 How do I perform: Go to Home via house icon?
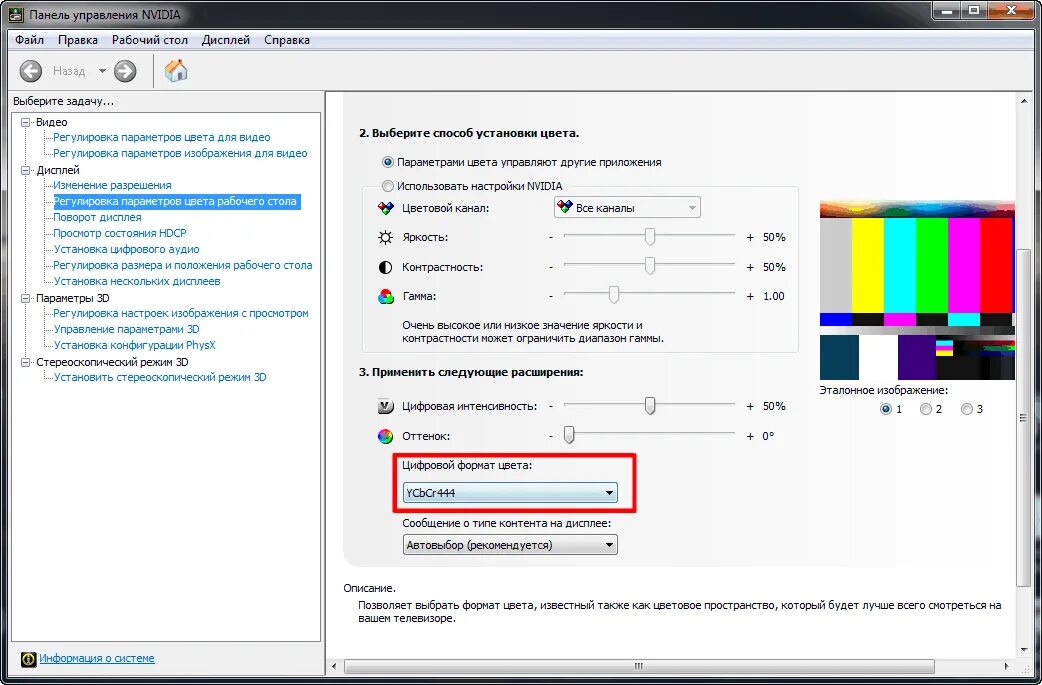pyautogui.click(x=176, y=70)
